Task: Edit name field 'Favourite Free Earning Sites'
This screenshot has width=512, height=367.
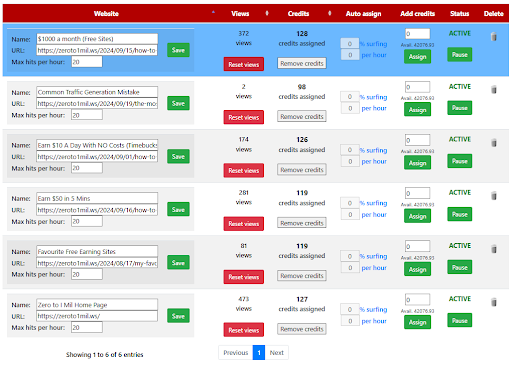Action: (x=97, y=251)
